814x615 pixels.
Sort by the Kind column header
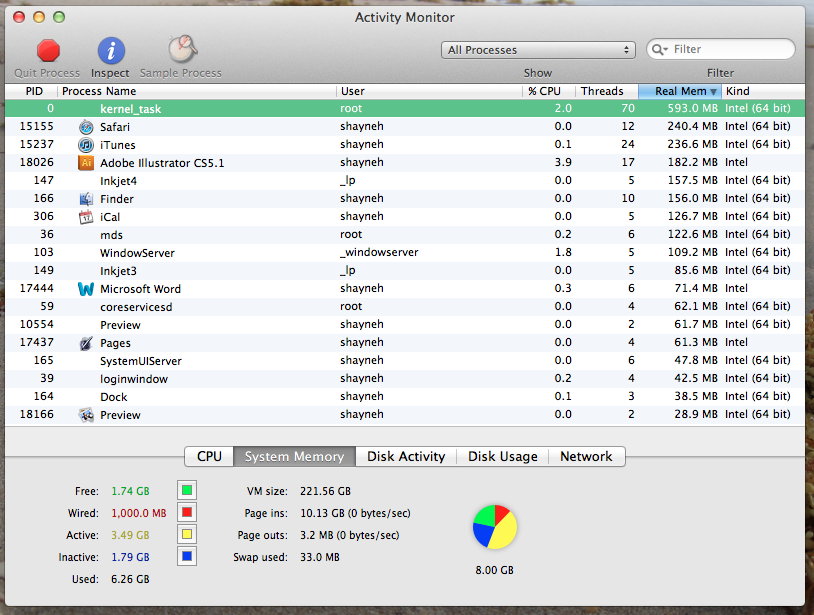(x=763, y=91)
